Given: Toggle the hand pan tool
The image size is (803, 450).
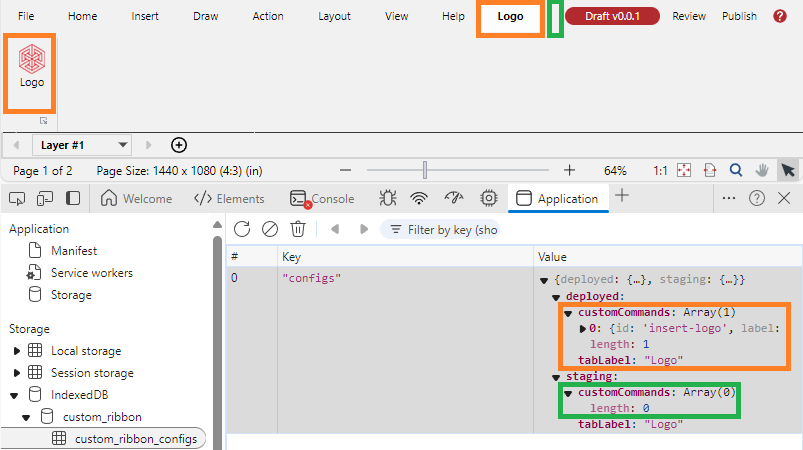Looking at the screenshot, I should (761, 171).
